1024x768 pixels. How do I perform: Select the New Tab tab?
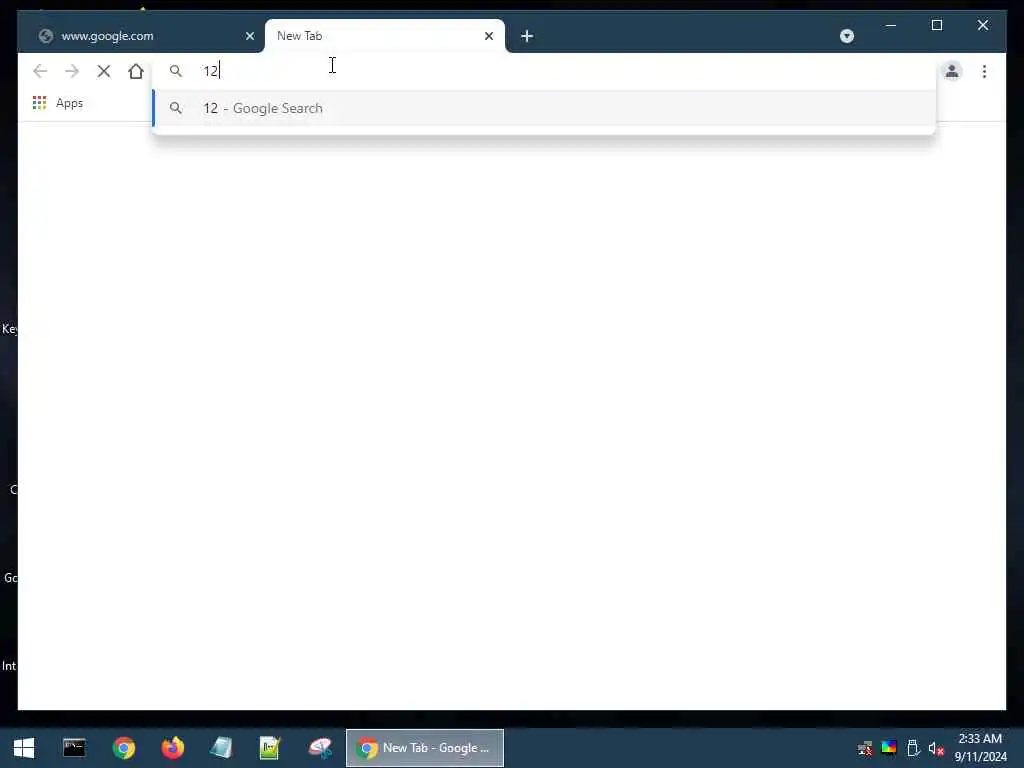[384, 36]
